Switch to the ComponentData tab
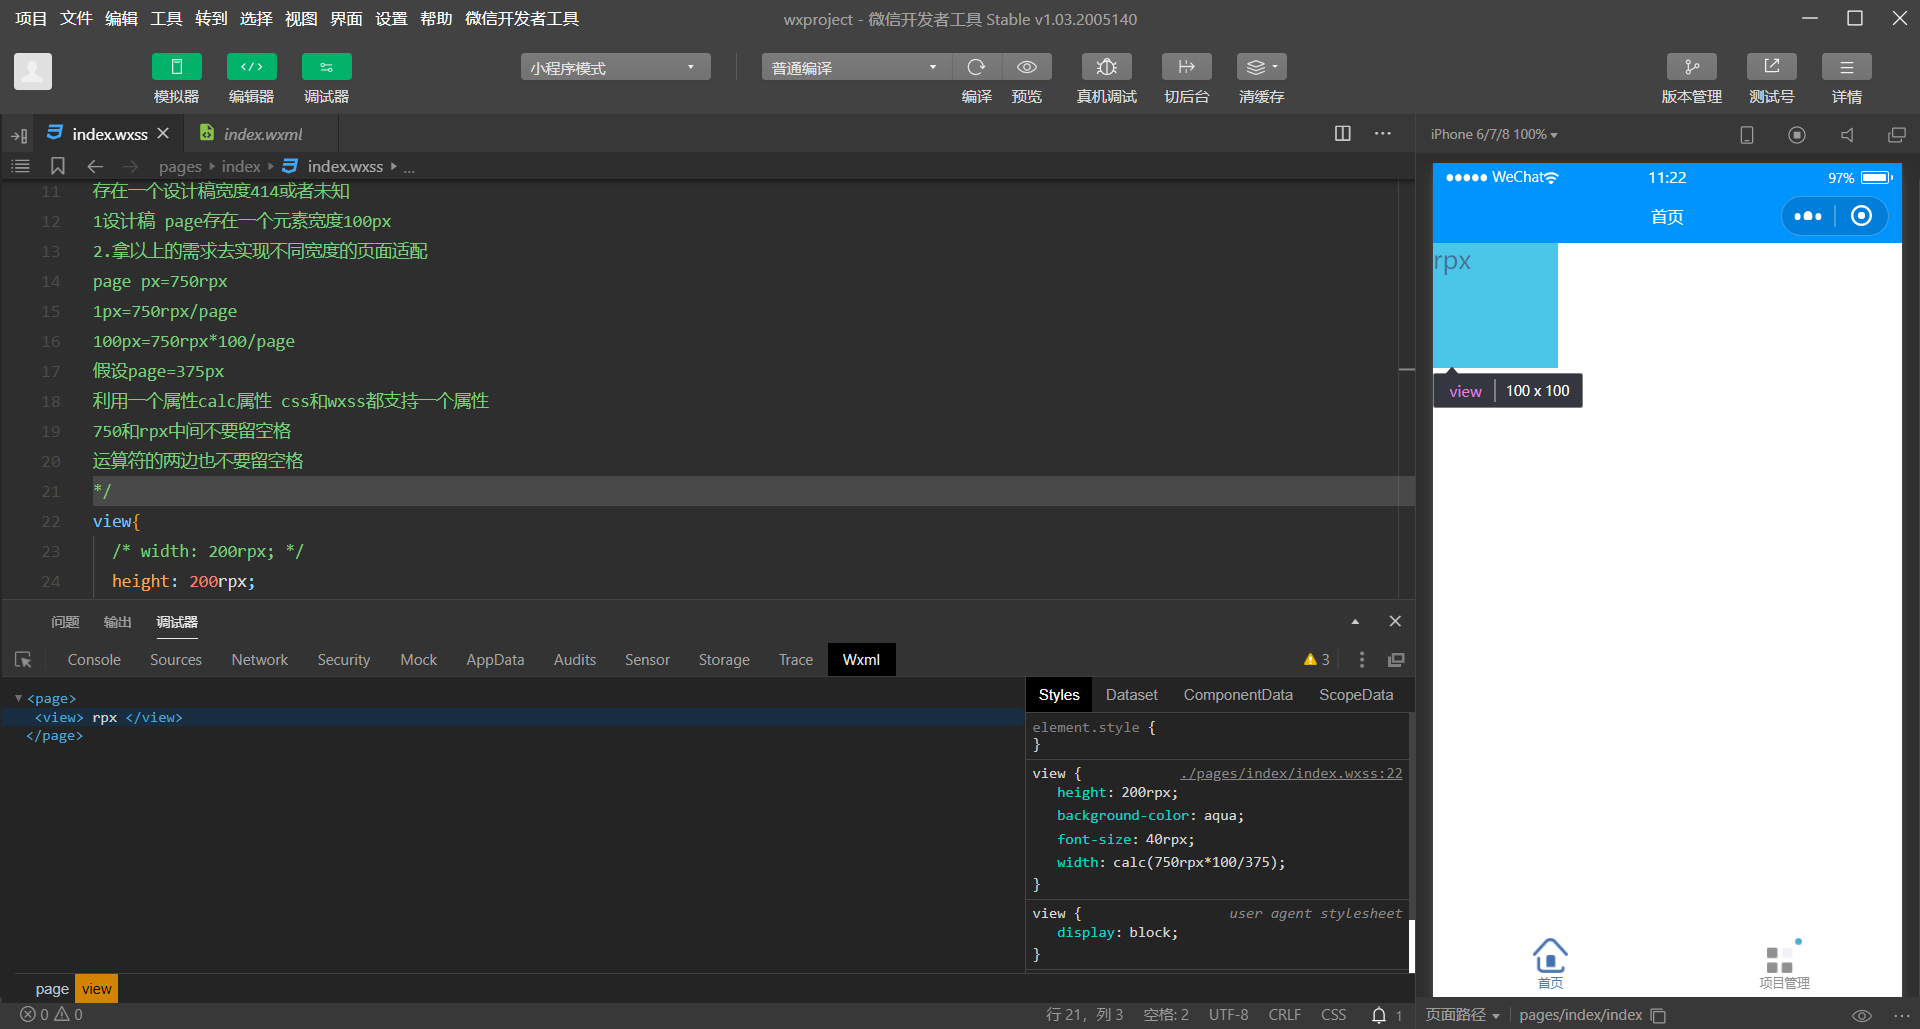 1238,695
